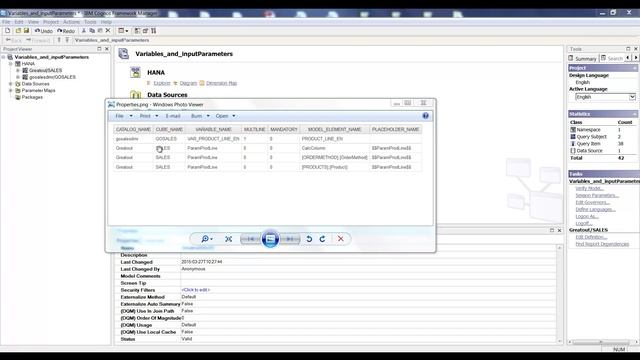Open the Actions menu
640x360 pixels.
(x=71, y=22)
